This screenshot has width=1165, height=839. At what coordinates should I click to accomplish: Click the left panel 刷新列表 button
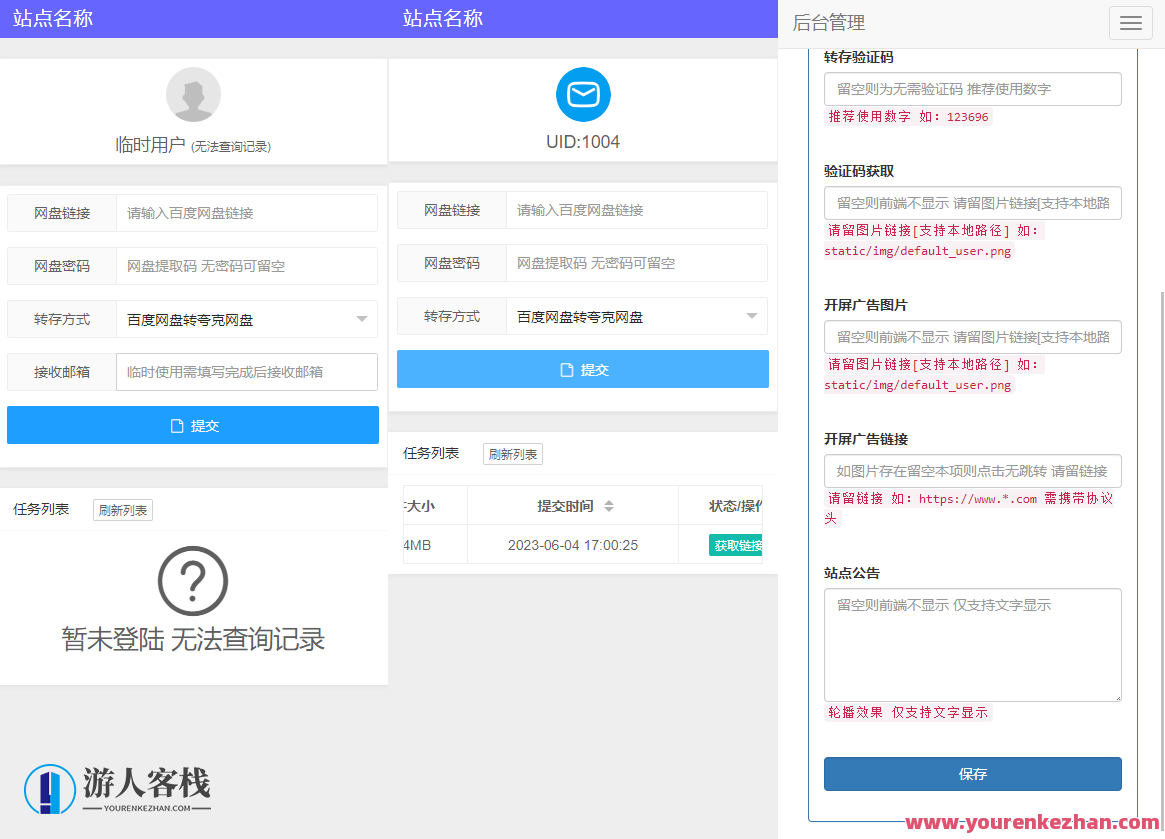point(122,510)
